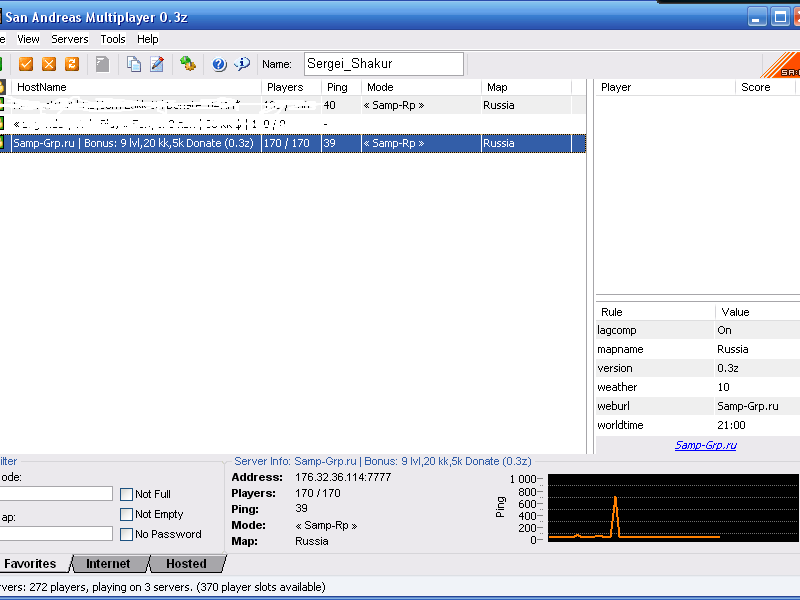
Task: Click the About info bubble icon
Action: click(242, 64)
